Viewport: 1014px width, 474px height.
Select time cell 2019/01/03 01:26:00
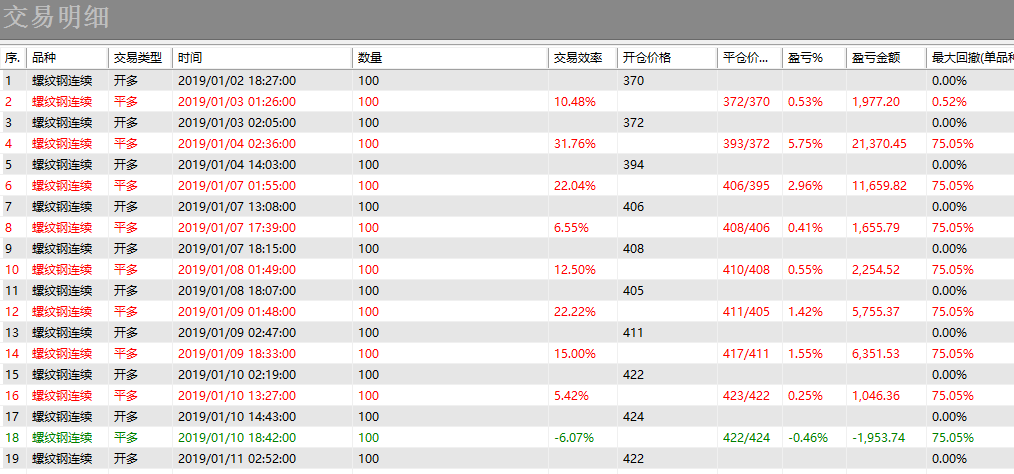click(x=237, y=102)
